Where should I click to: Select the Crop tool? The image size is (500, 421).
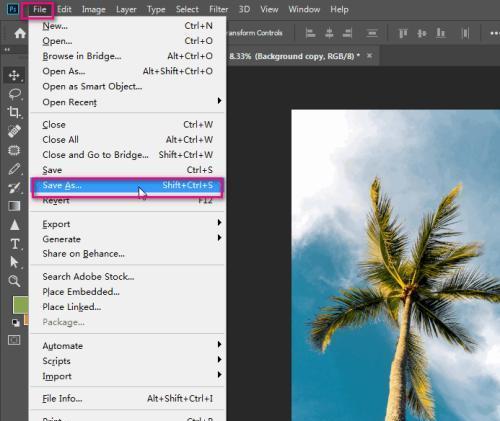[x=14, y=112]
